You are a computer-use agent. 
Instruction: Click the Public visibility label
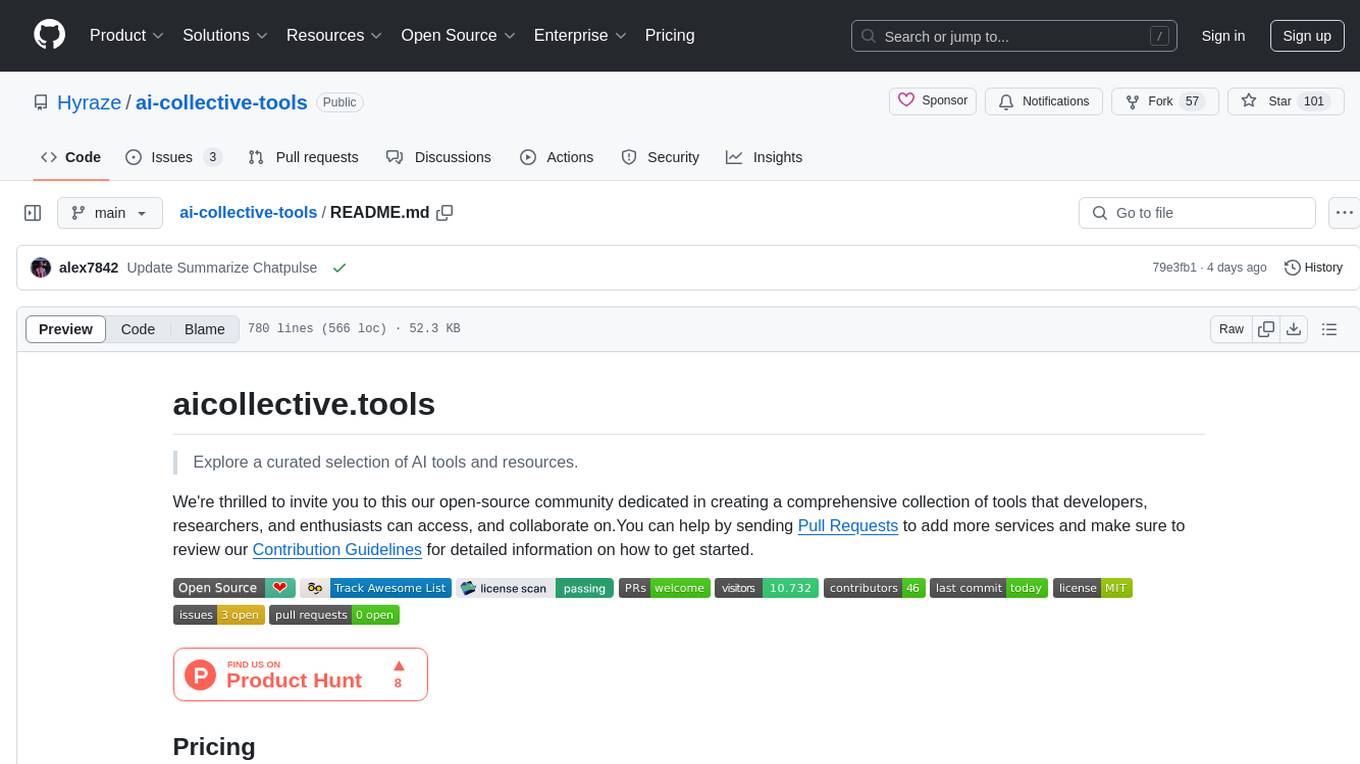tap(339, 102)
